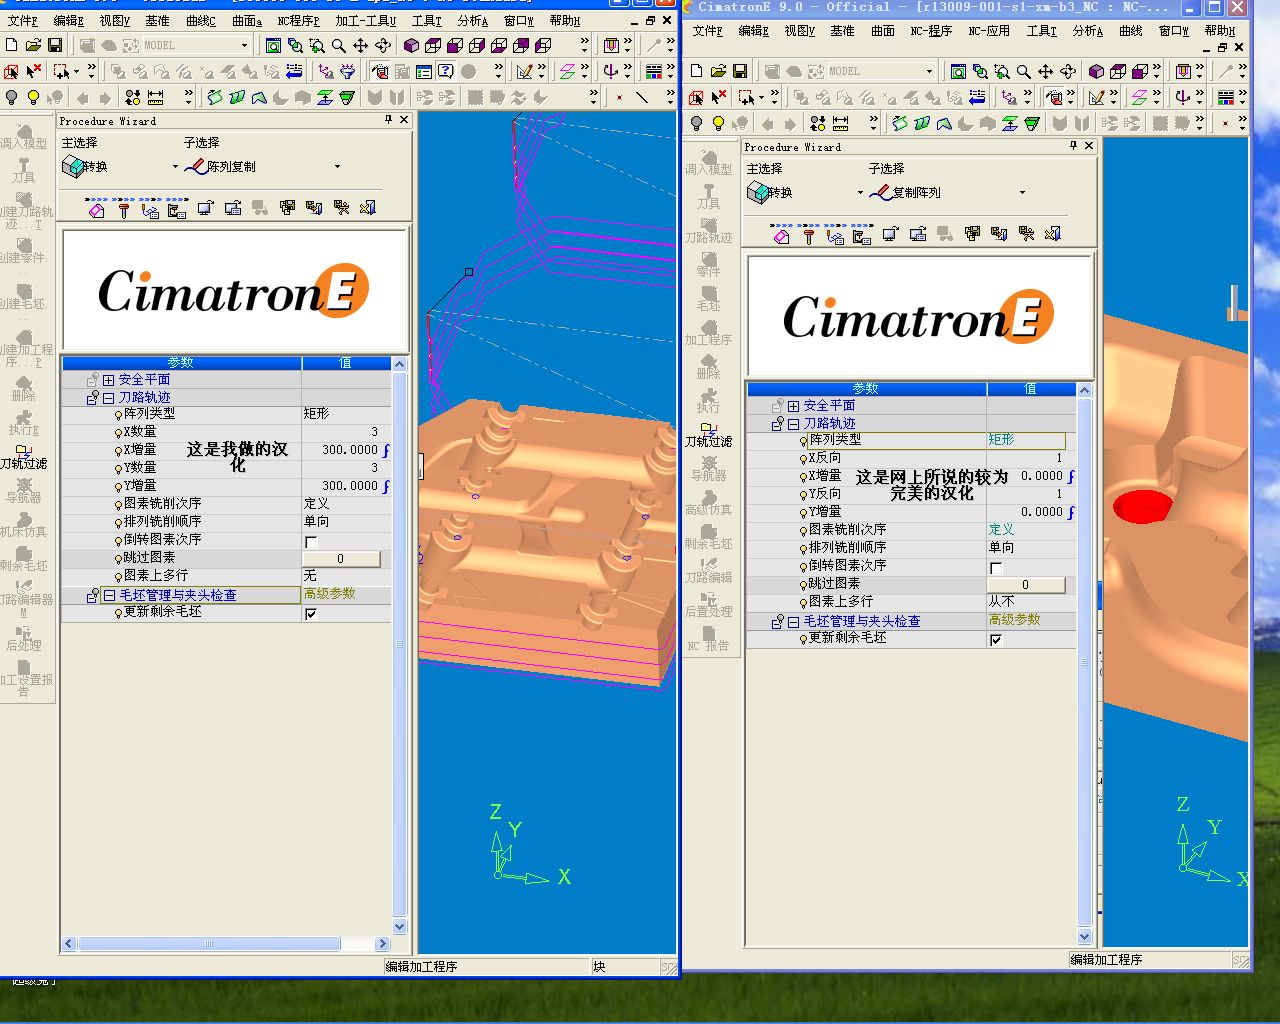
Task: Click 刀轨过滤 in left window sidebar
Action: (x=24, y=455)
